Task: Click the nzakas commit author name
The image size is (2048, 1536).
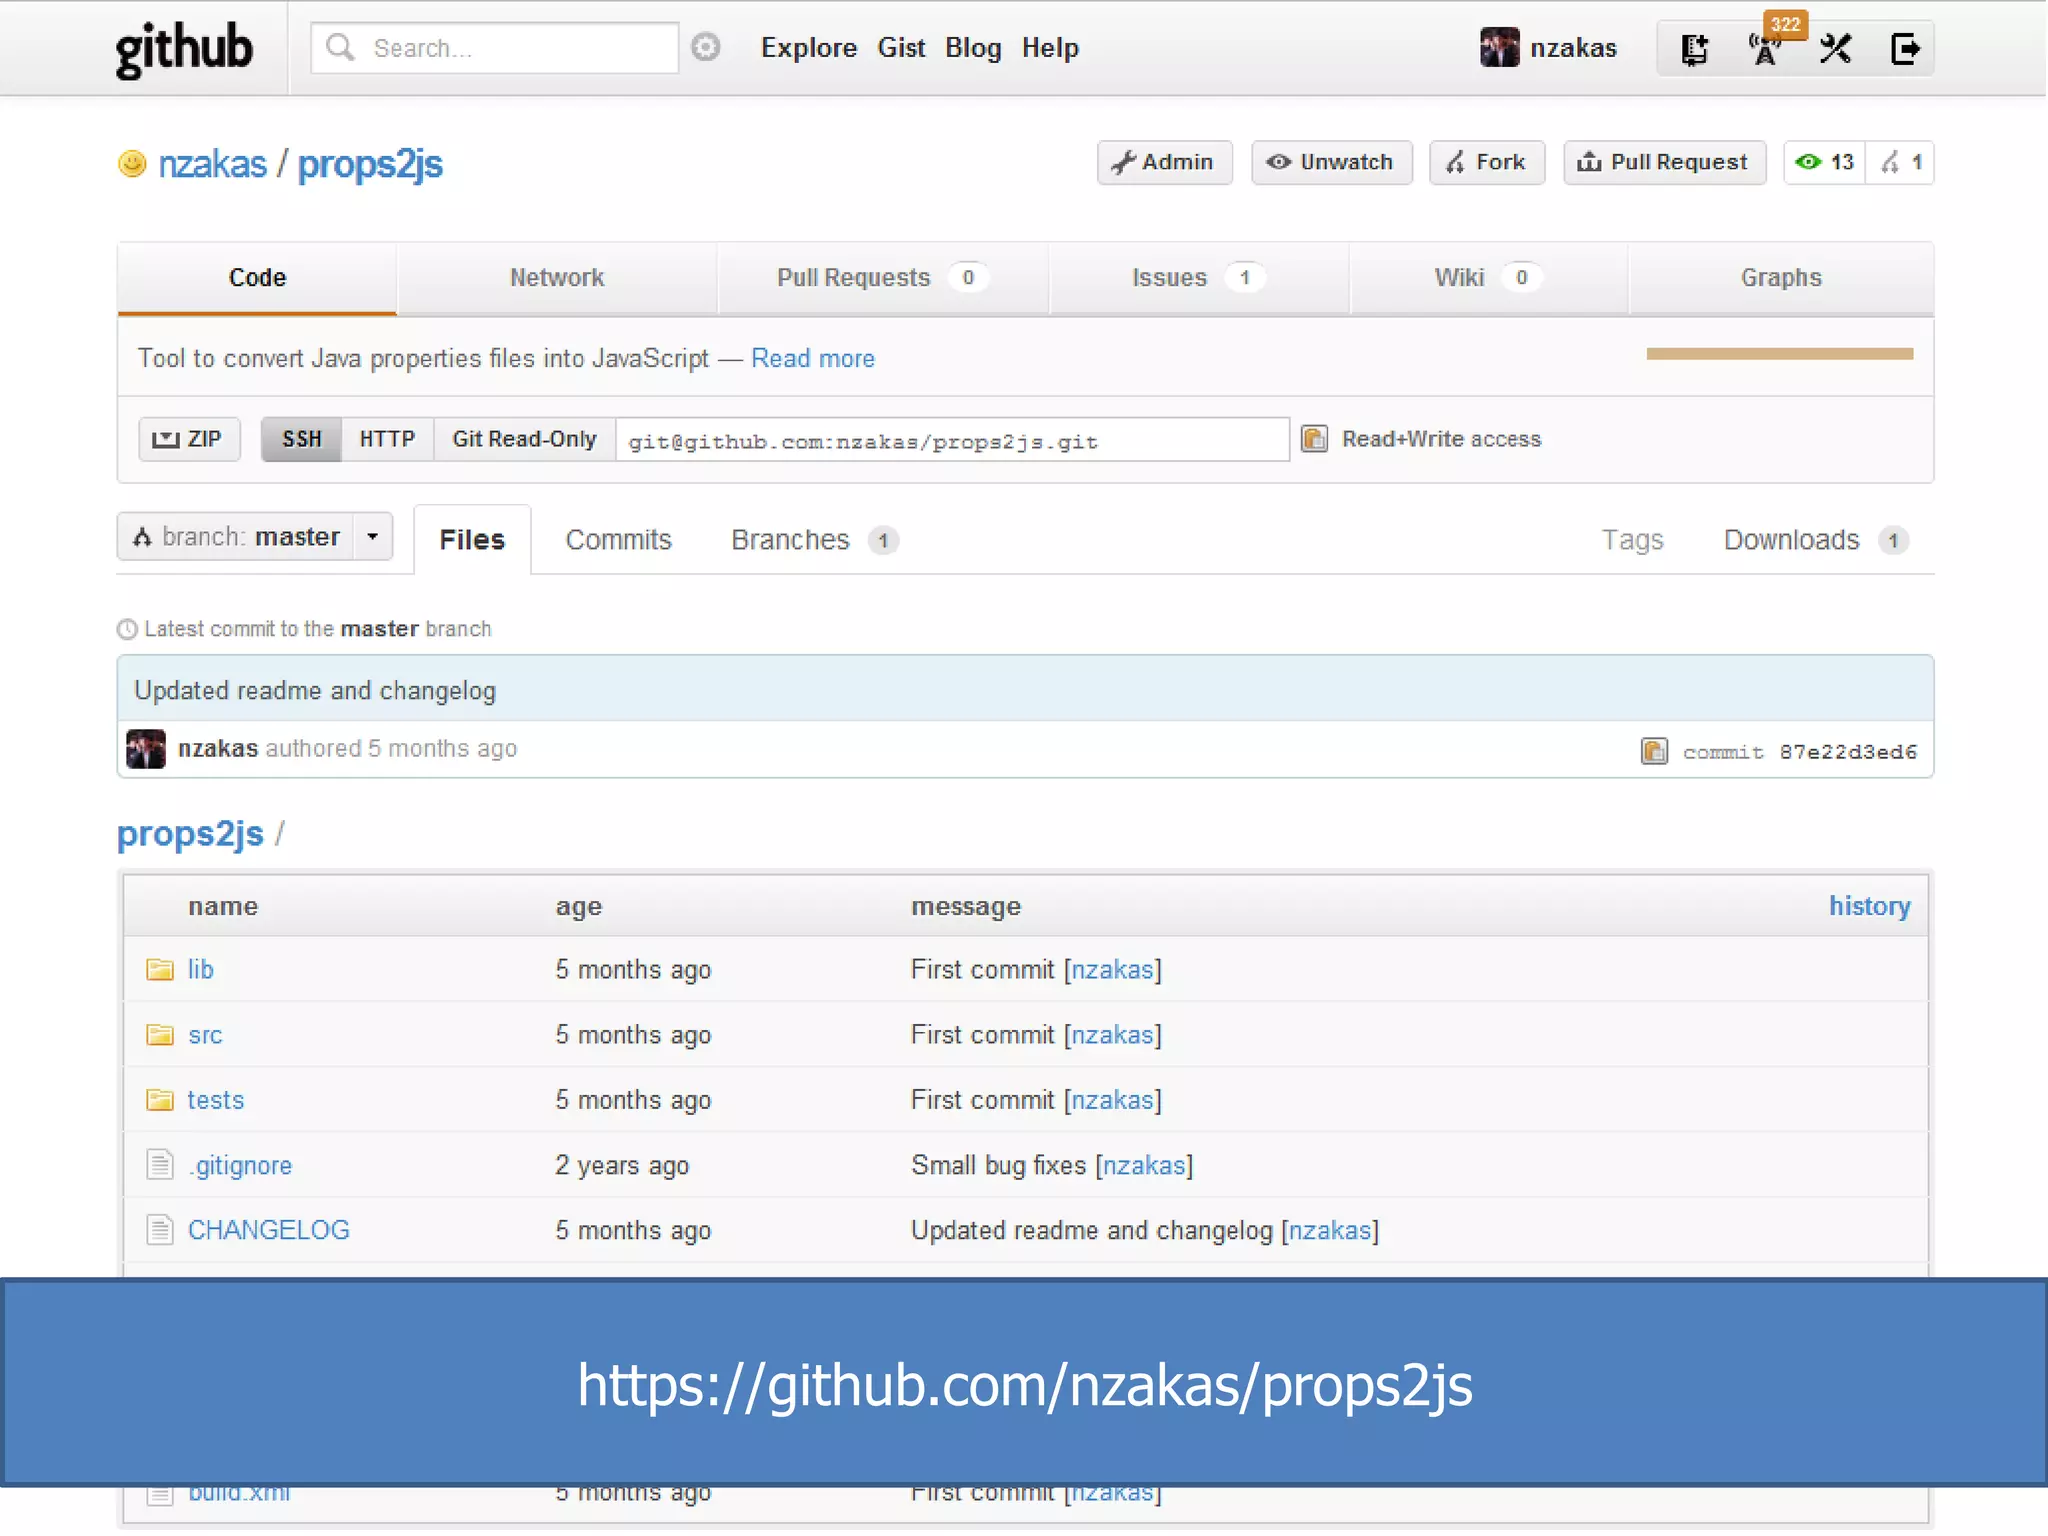Action: coord(218,748)
